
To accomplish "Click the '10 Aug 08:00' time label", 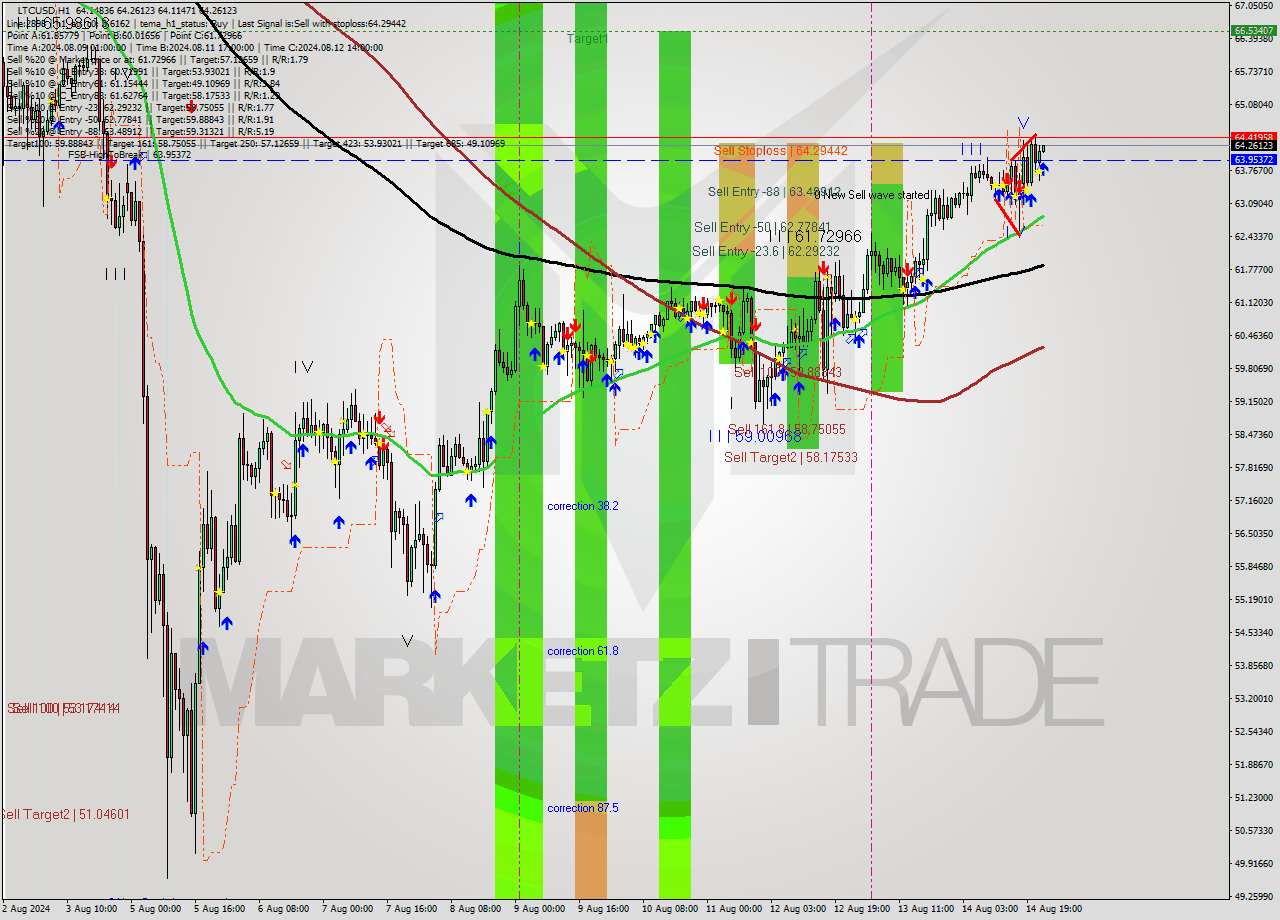I will (670, 909).
